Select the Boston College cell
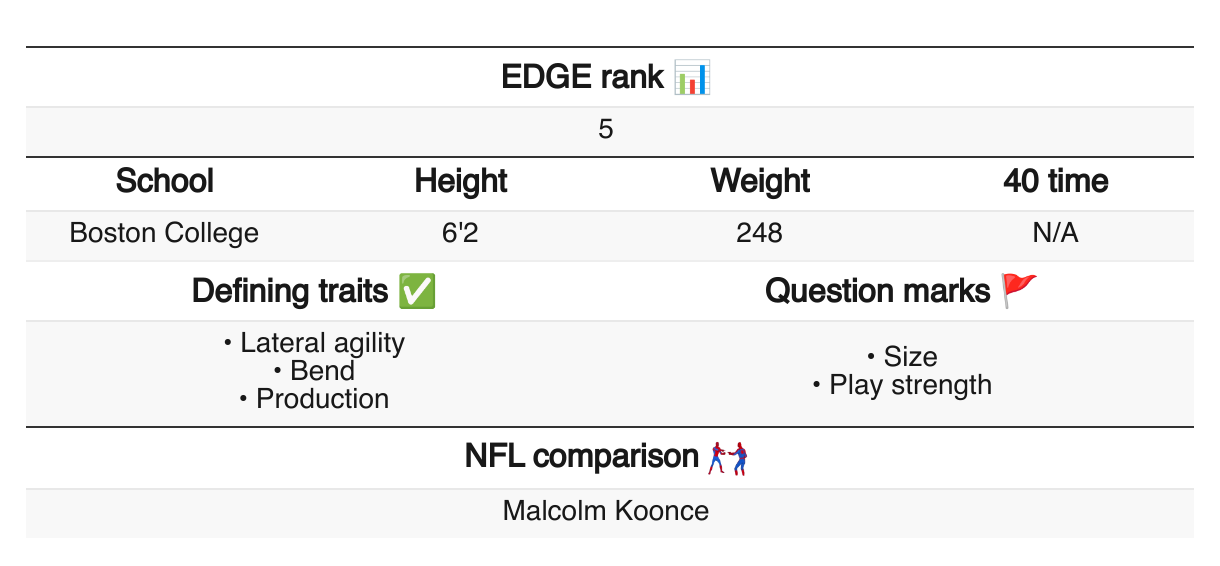1220x566 pixels. 164,233
